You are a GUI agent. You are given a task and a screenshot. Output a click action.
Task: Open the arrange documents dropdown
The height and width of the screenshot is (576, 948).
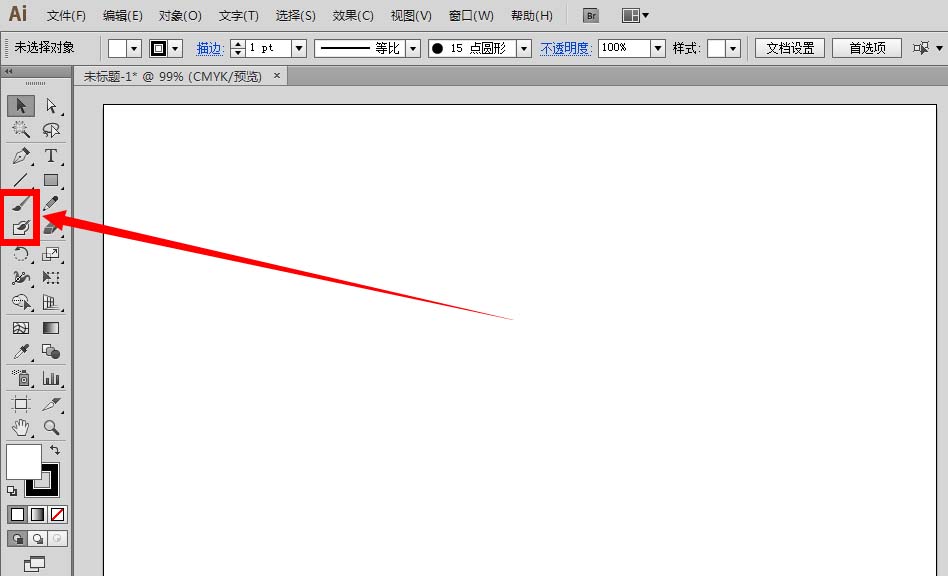pyautogui.click(x=635, y=16)
